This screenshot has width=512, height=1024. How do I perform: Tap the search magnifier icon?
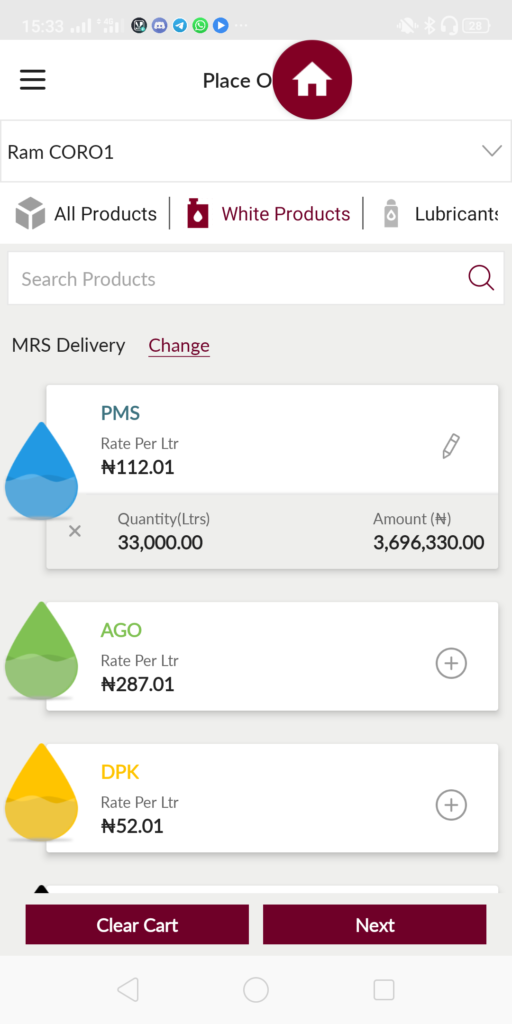click(481, 278)
